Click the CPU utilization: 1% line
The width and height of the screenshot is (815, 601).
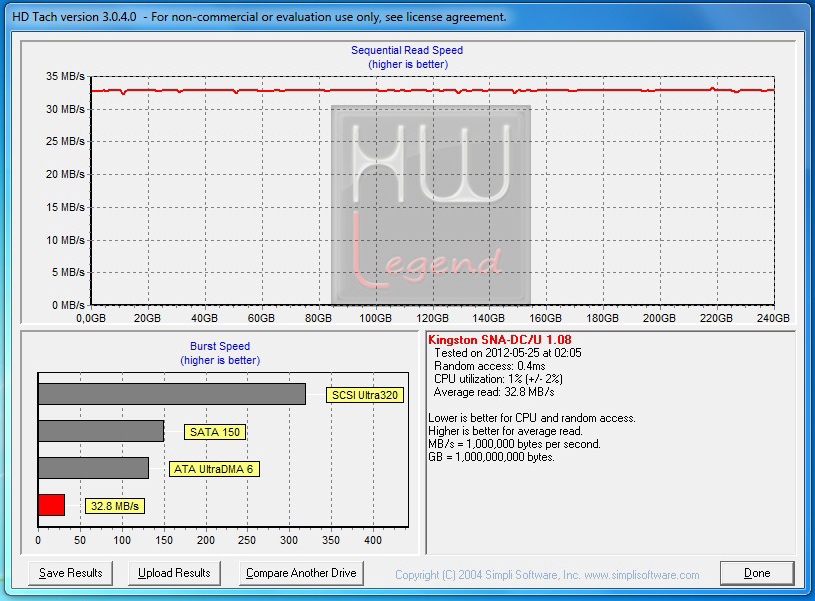click(498, 379)
